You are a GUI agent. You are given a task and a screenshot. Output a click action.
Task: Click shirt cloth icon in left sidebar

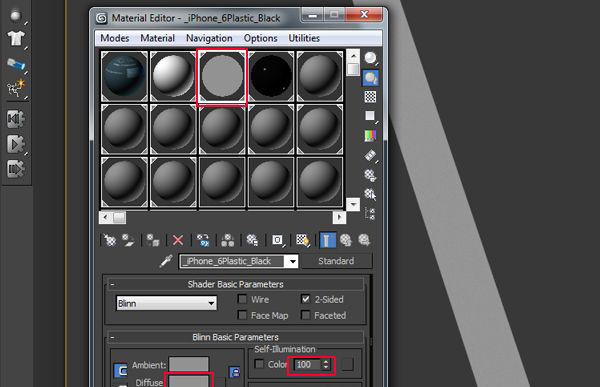click(16, 39)
